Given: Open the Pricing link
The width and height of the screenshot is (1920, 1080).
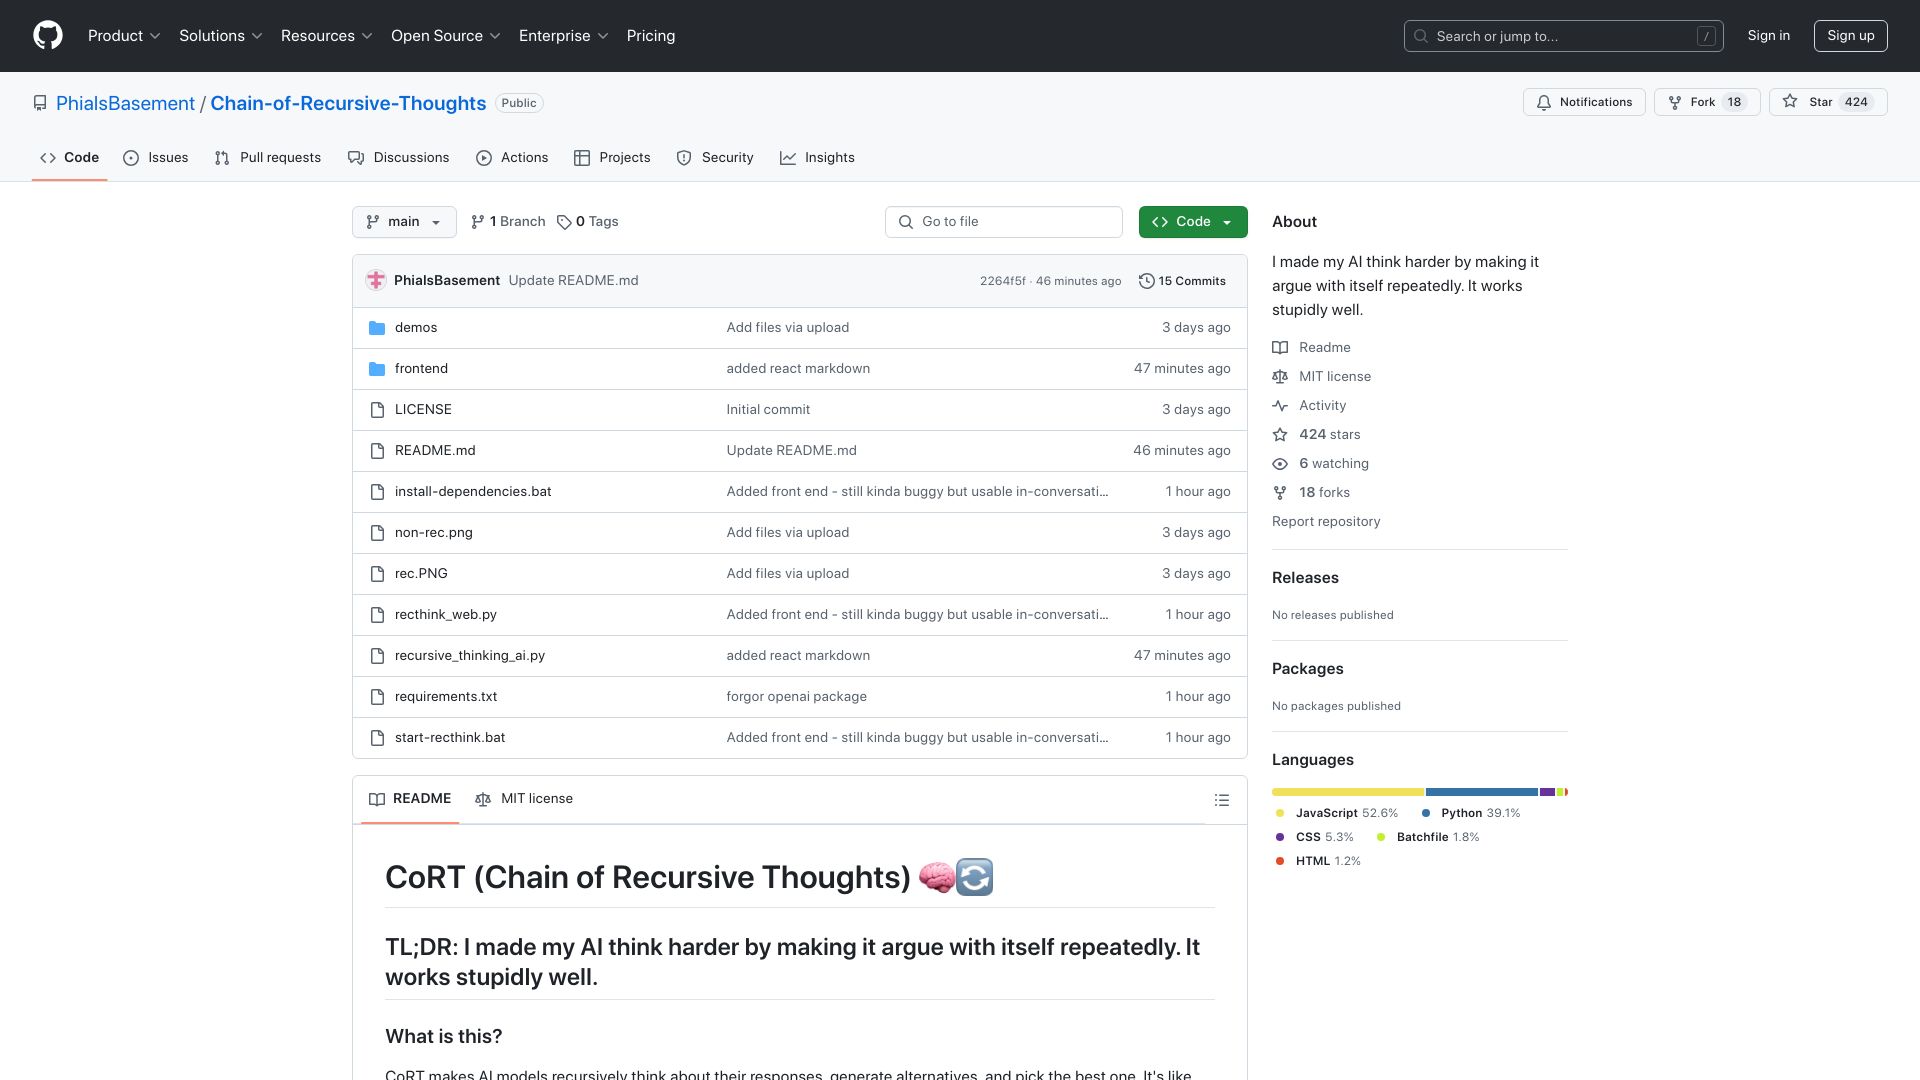Looking at the screenshot, I should (651, 36).
